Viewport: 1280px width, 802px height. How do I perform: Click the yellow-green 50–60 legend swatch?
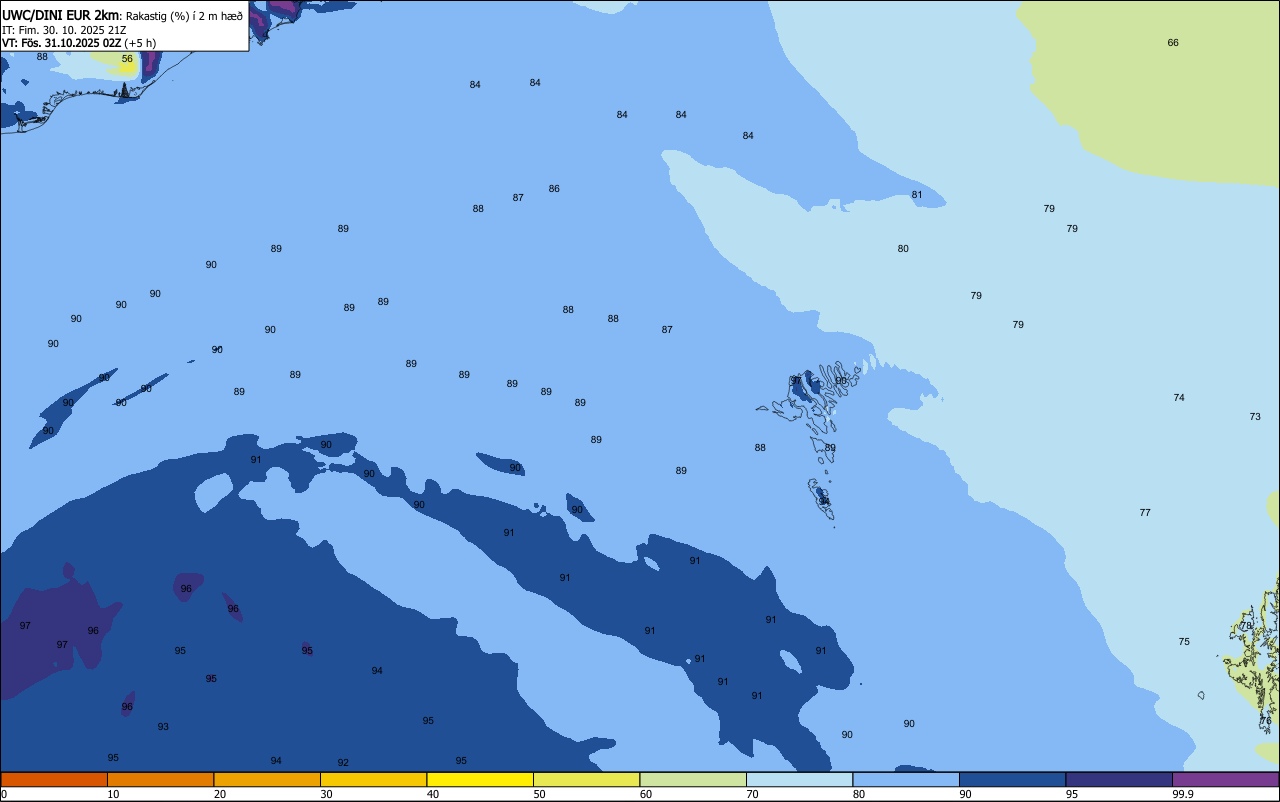(586, 779)
